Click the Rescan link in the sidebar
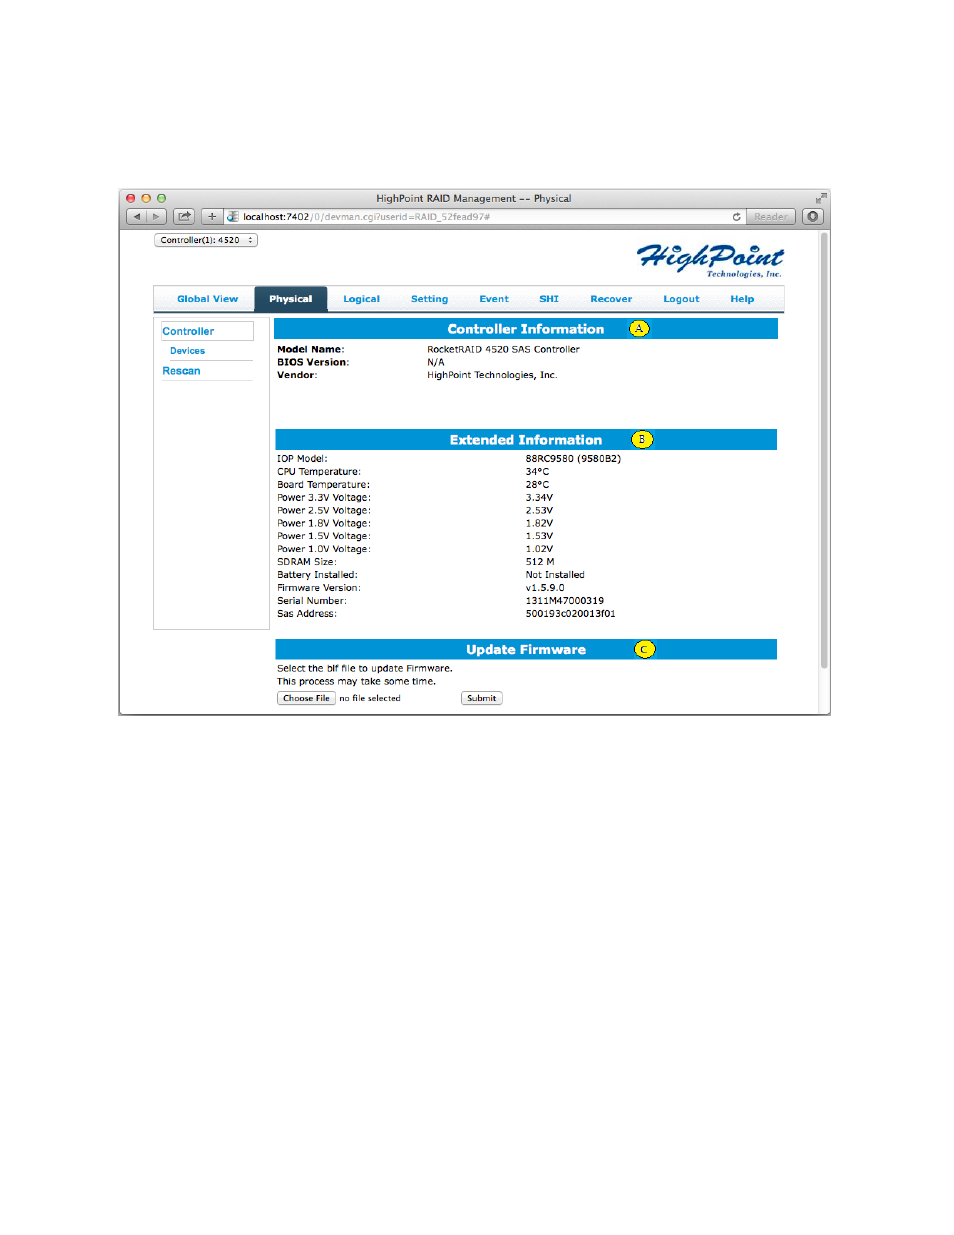The image size is (954, 1235). [181, 371]
